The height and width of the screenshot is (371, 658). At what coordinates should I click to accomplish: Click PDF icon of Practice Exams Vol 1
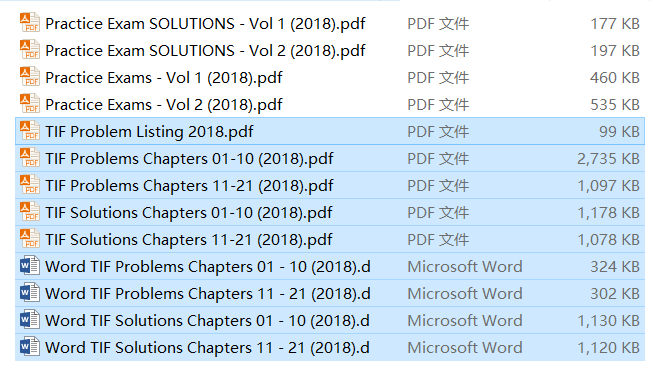coord(29,77)
